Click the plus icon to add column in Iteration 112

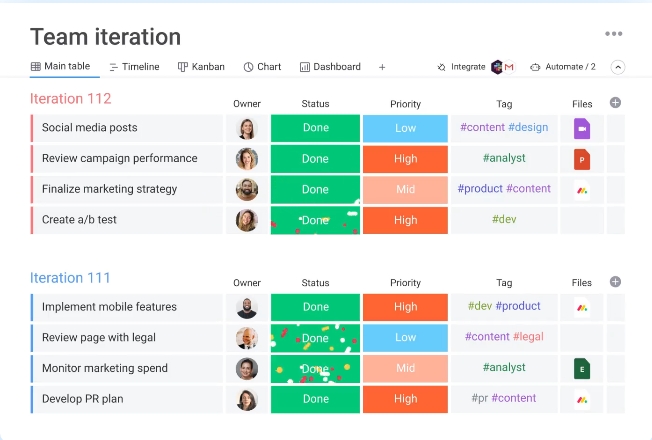pyautogui.click(x=615, y=102)
